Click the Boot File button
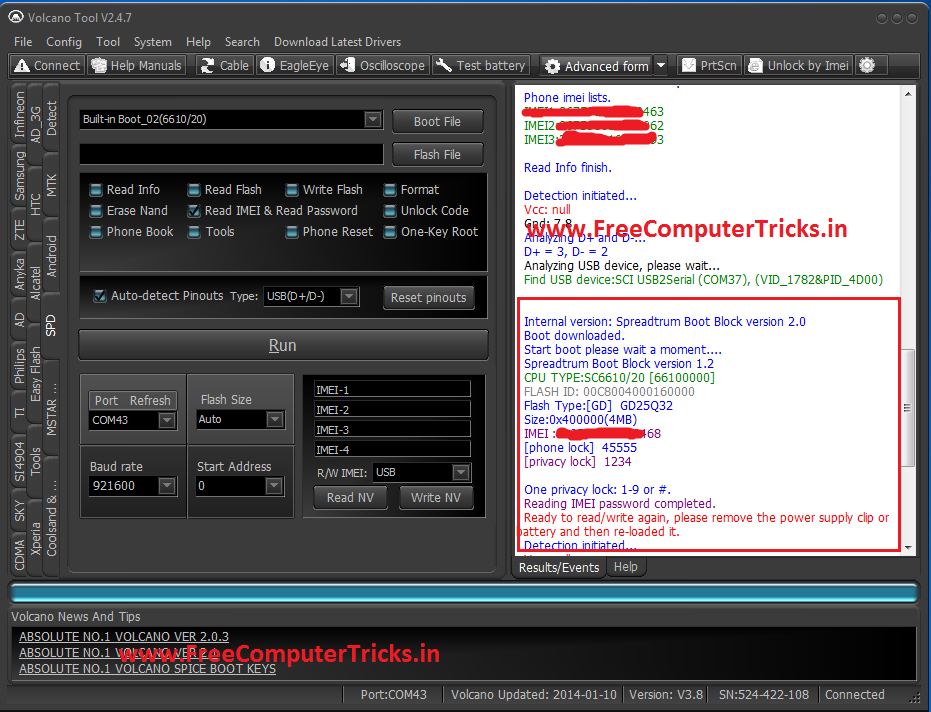 click(x=437, y=122)
